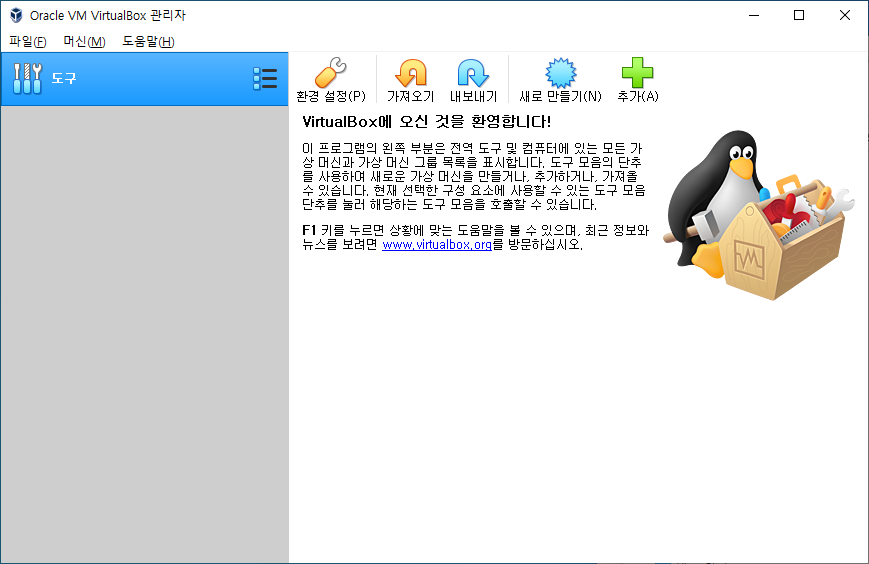This screenshot has width=869, height=564.
Task: Open the 머신(M) menu
Action: click(84, 42)
